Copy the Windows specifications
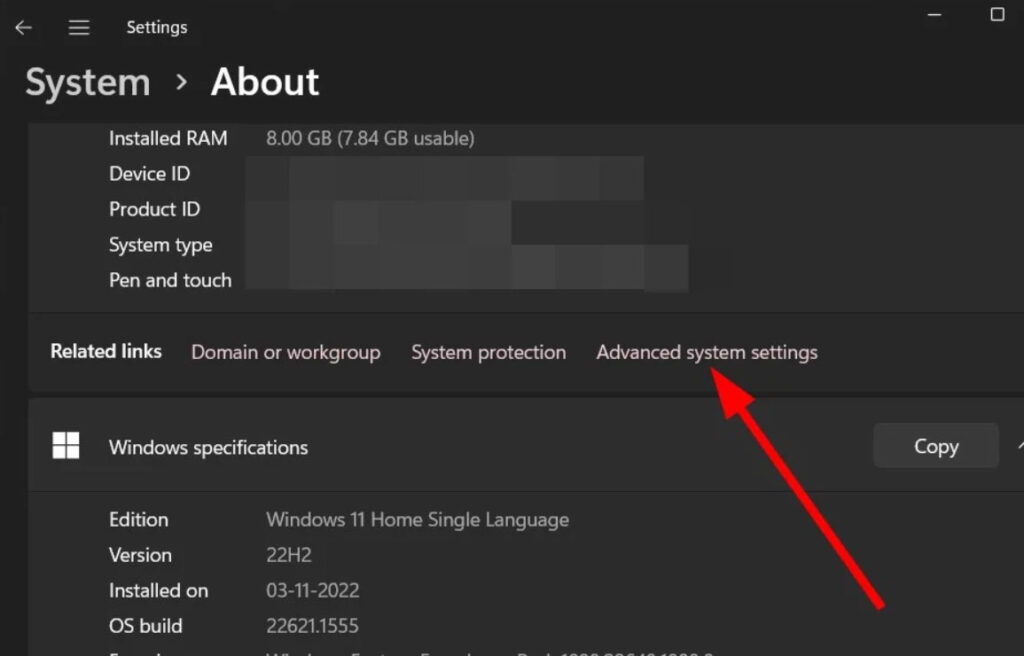 tap(936, 446)
